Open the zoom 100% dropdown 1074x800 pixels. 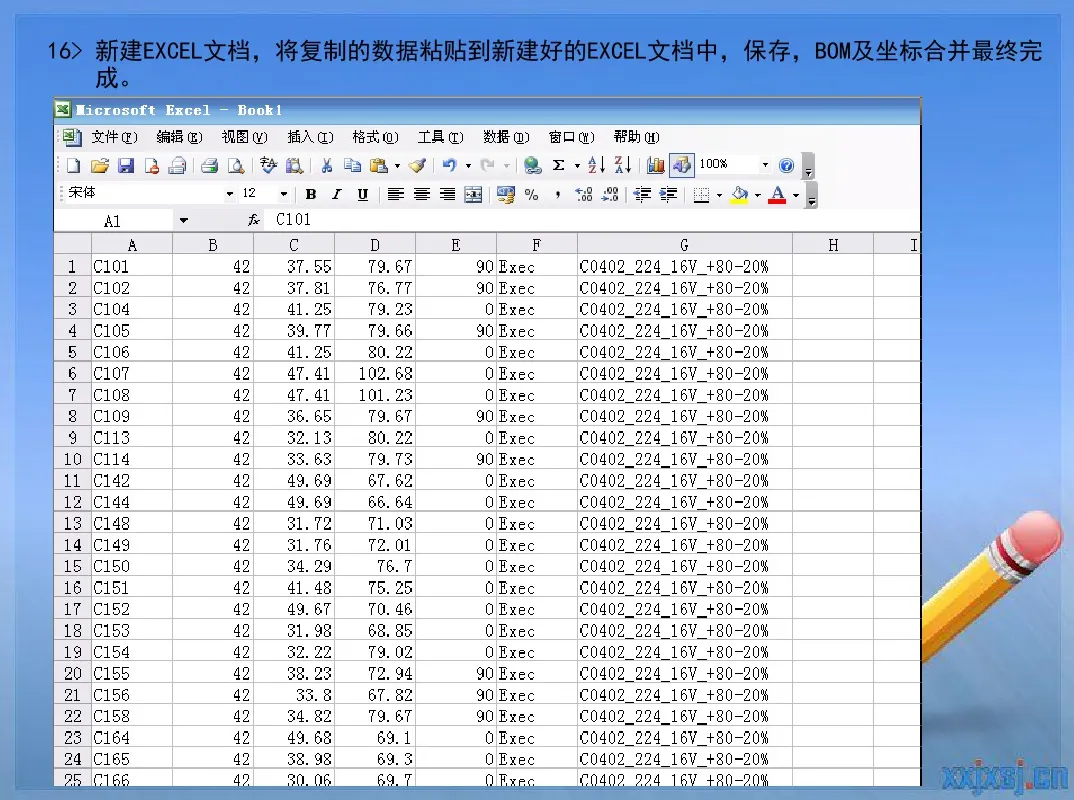coord(765,165)
